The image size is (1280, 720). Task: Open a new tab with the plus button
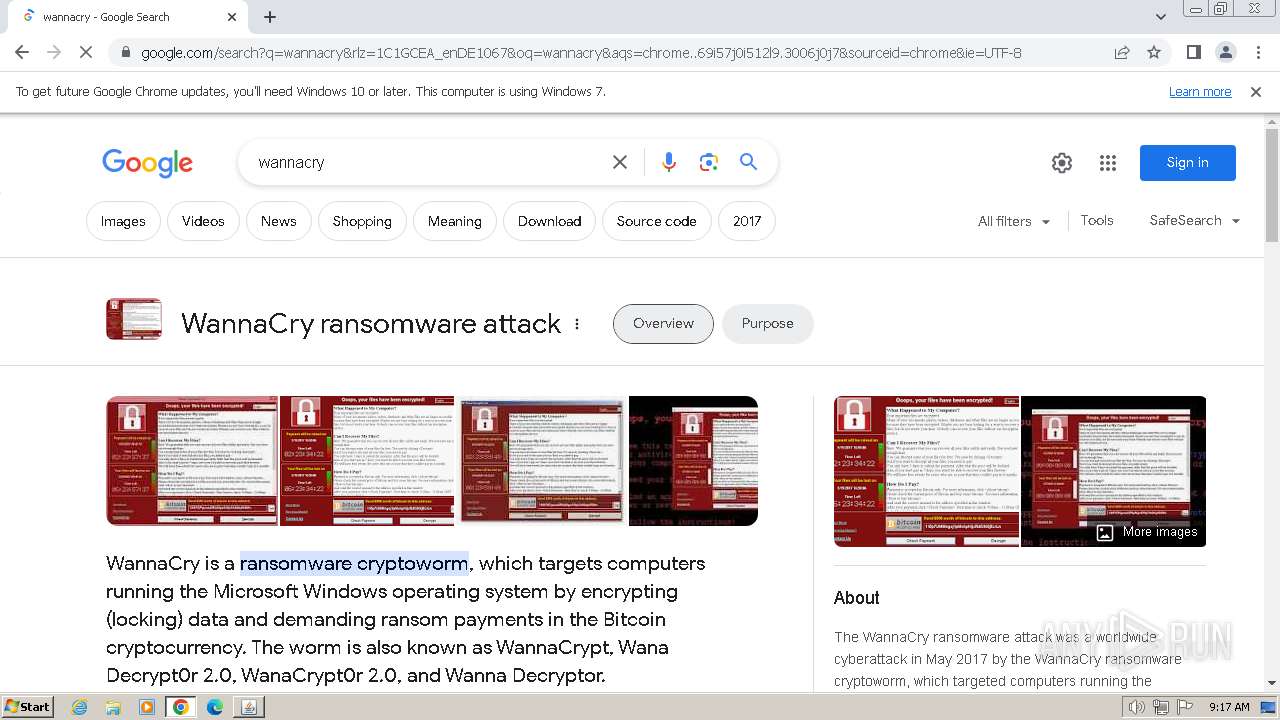[270, 17]
